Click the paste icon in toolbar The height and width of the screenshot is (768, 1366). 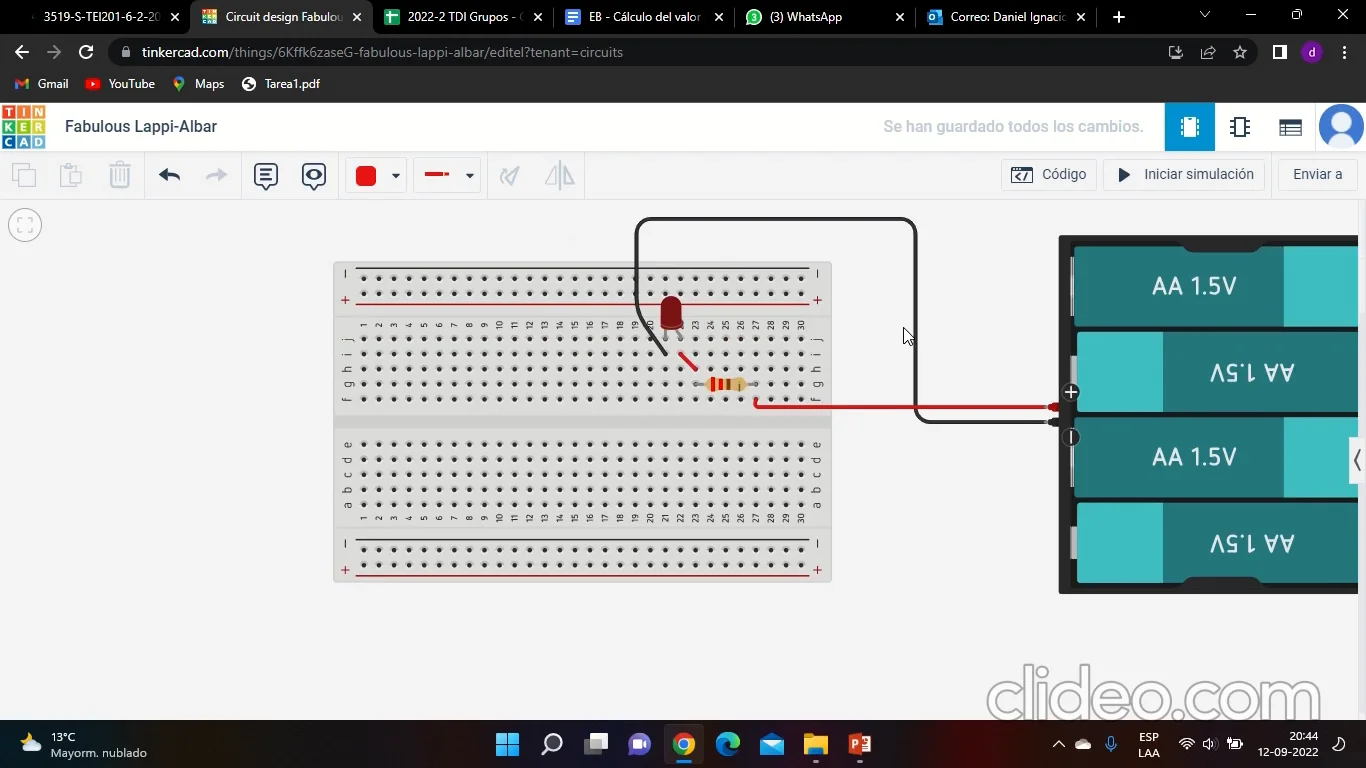point(71,175)
